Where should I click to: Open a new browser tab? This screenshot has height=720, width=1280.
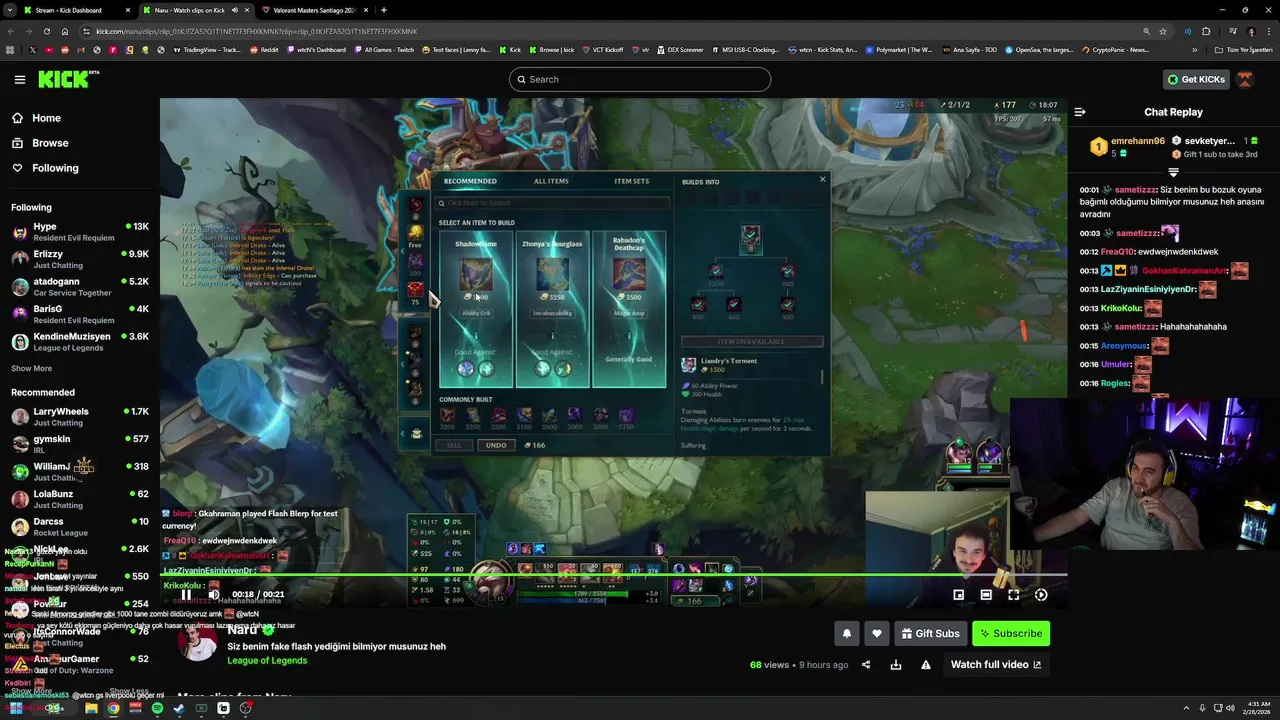click(x=384, y=10)
